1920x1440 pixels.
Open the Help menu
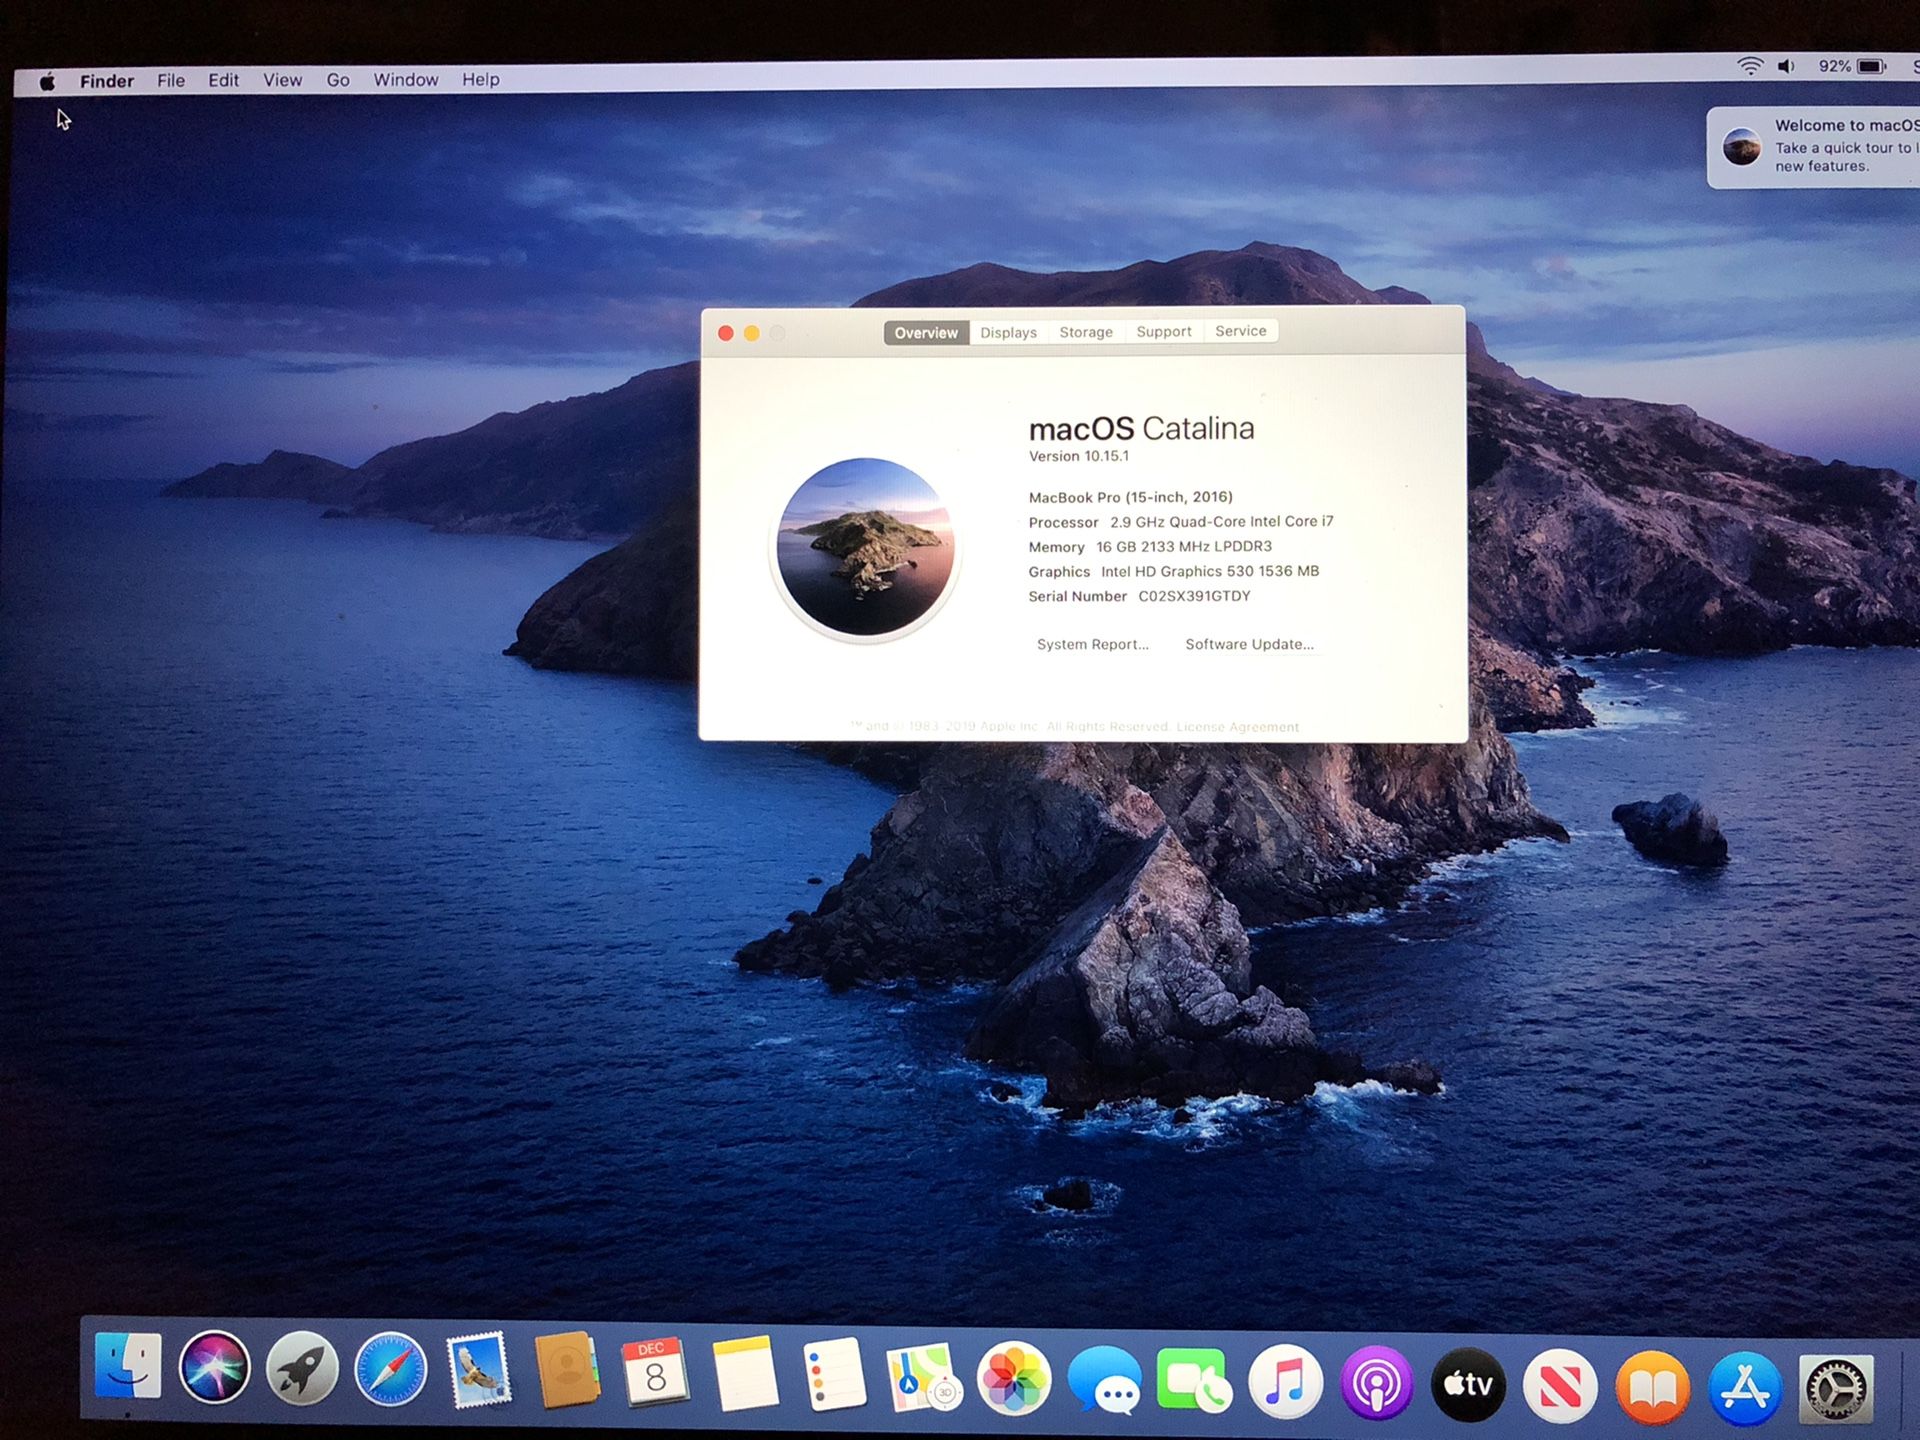click(480, 80)
